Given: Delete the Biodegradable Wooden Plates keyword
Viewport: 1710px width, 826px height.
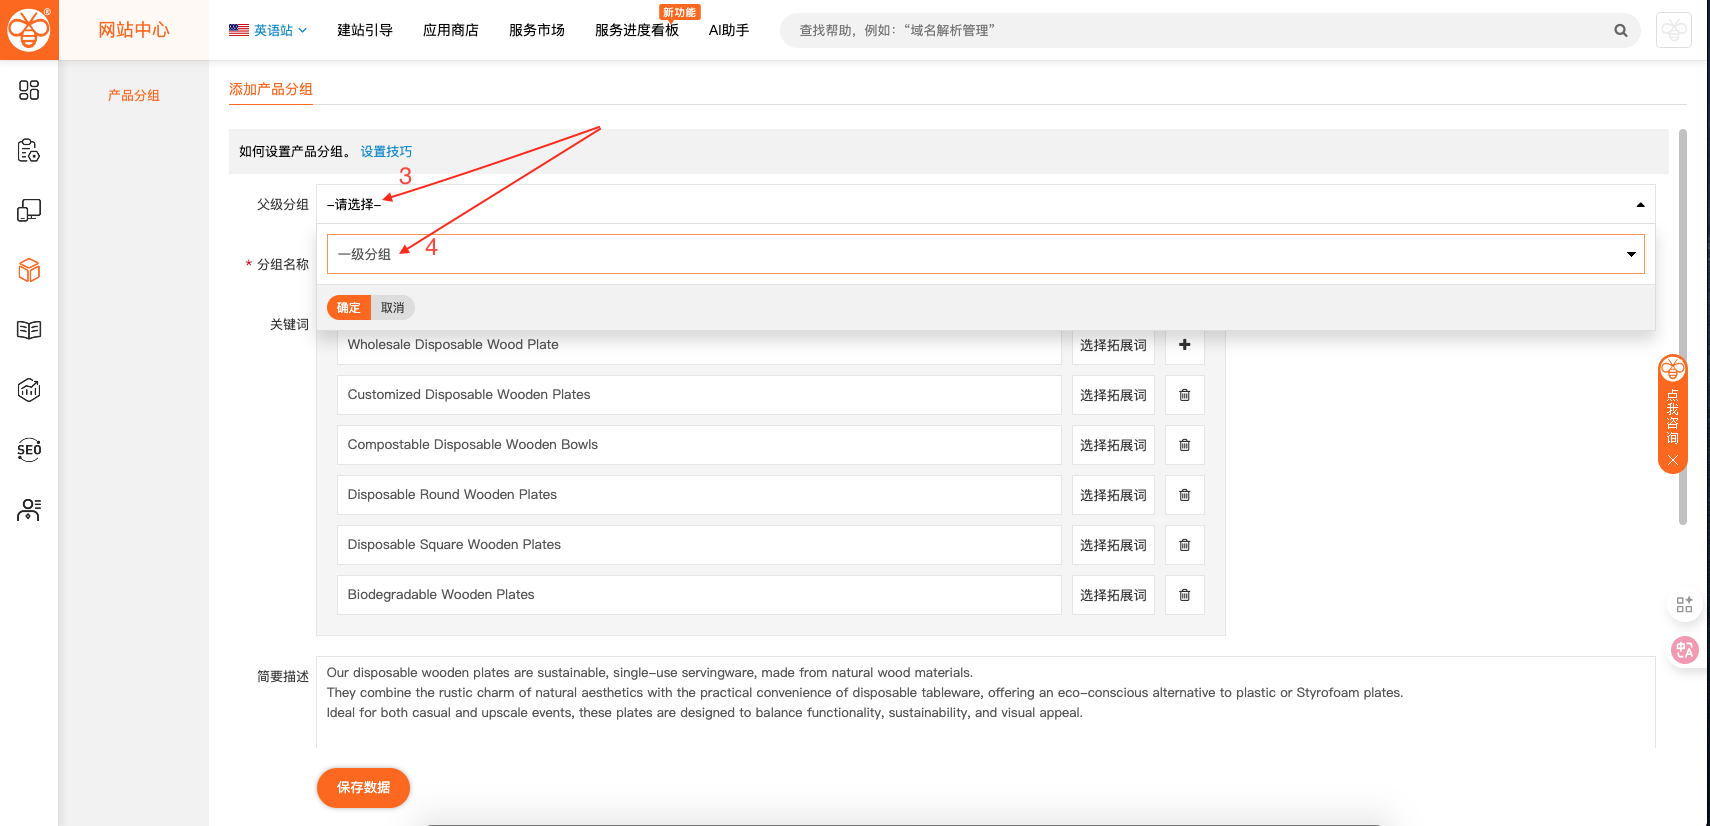Looking at the screenshot, I should tap(1184, 595).
